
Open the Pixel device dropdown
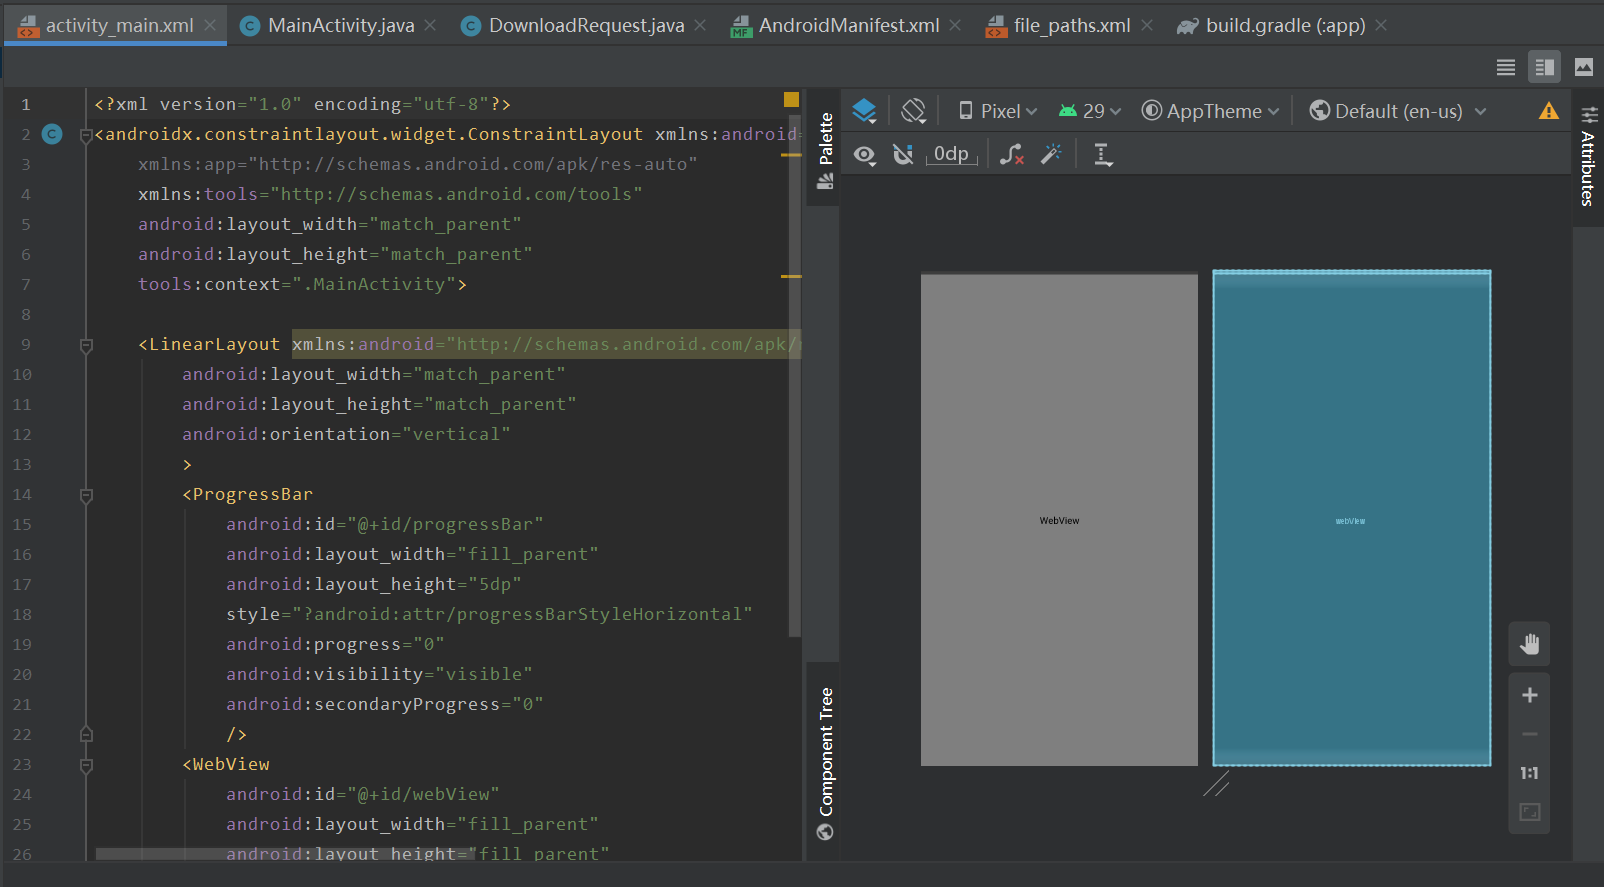998,111
